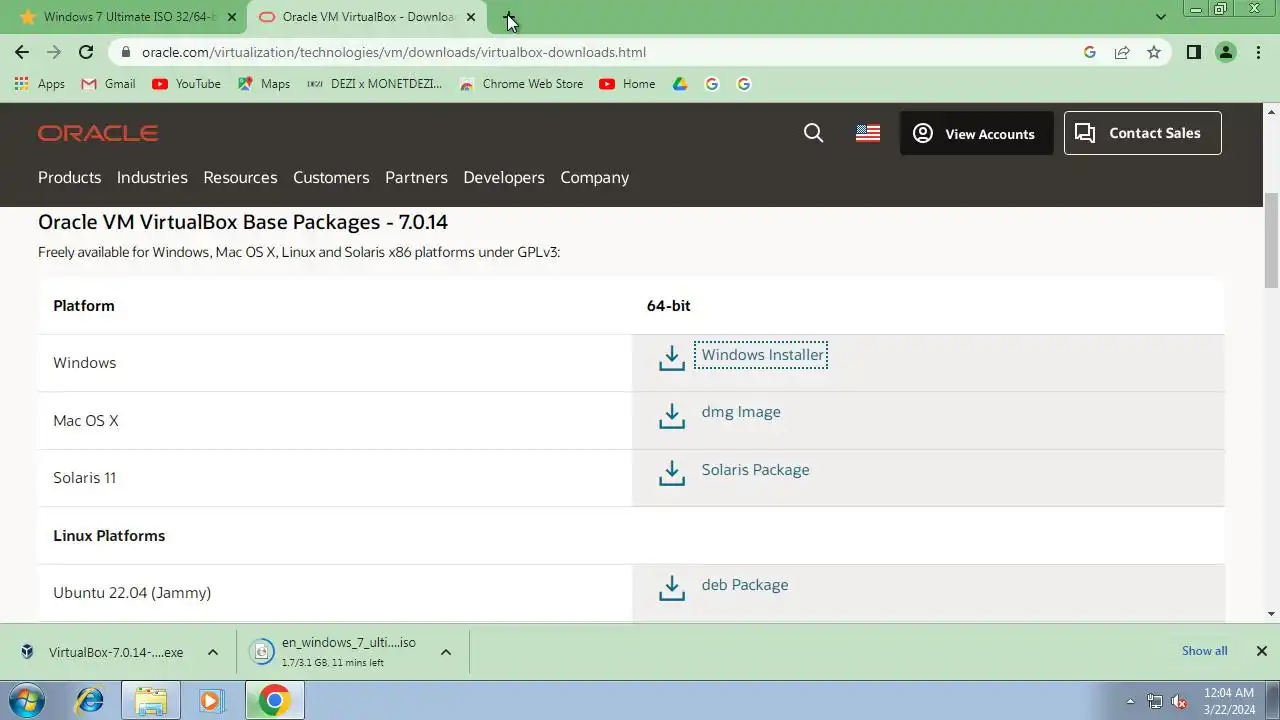Click the Google icon in address bar
Image resolution: width=1280 pixels, height=720 pixels.
click(1090, 52)
